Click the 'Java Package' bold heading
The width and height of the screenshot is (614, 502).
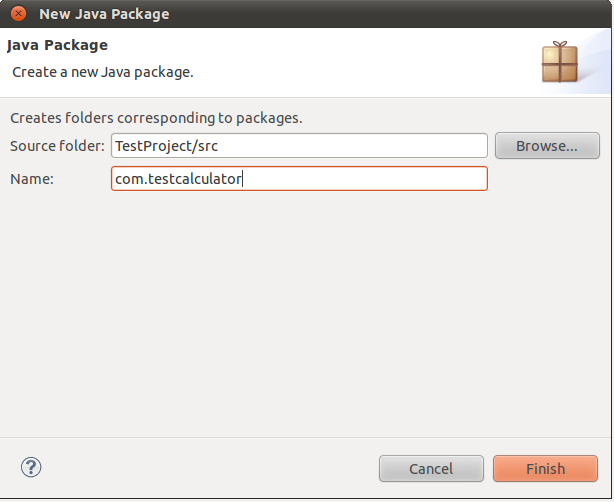click(x=57, y=45)
